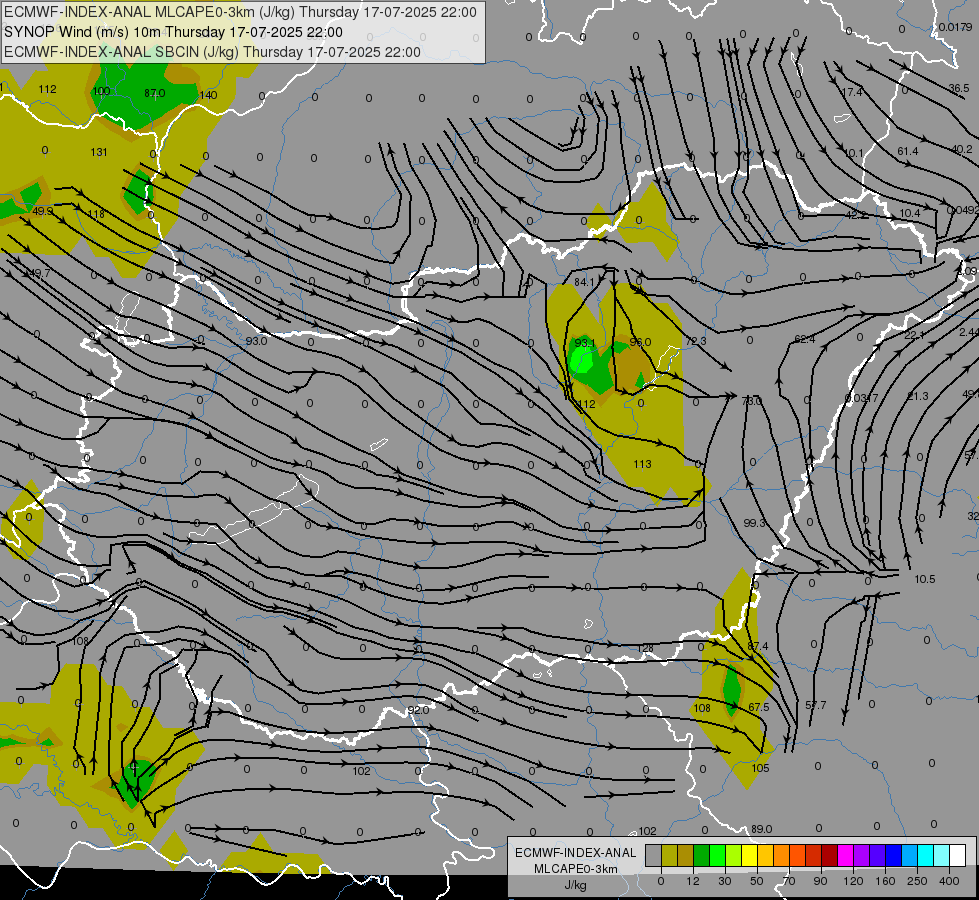Click the legend label 400
The image size is (979, 900).
(x=949, y=881)
